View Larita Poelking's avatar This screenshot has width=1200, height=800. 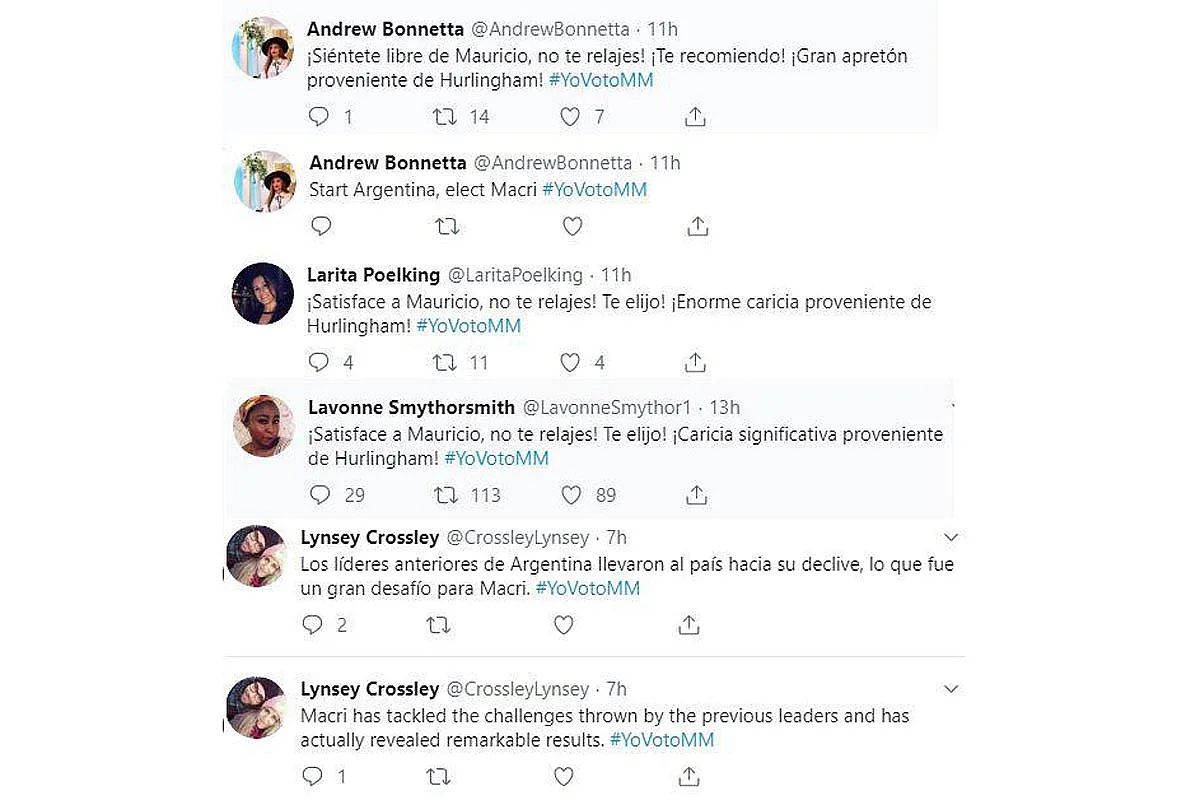(262, 293)
